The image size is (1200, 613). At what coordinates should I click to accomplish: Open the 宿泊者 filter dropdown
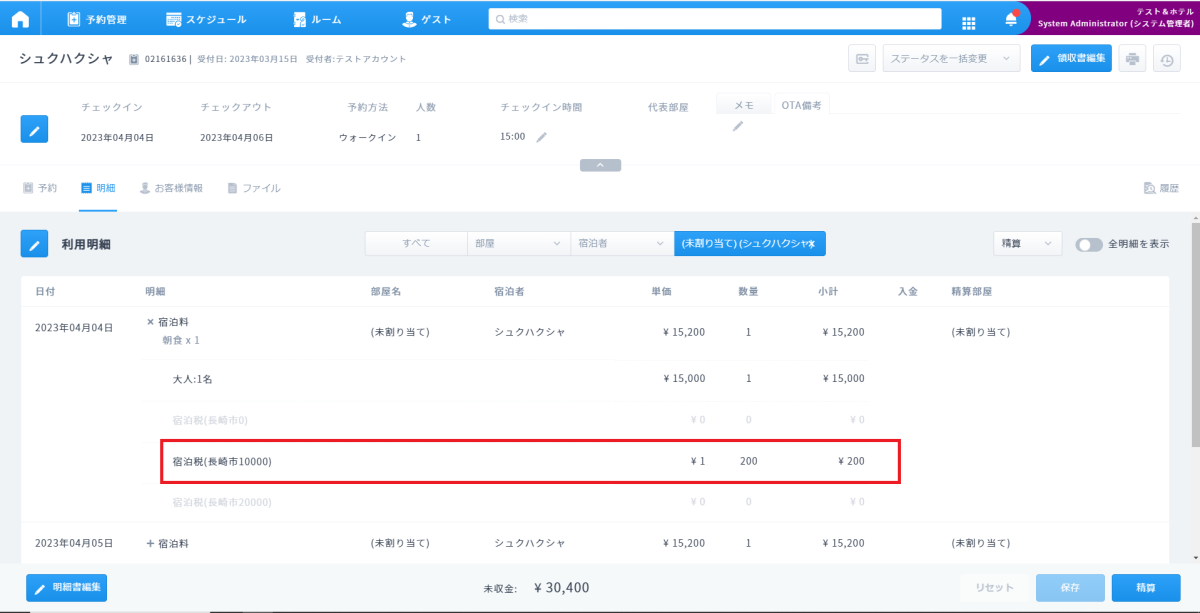(x=620, y=243)
